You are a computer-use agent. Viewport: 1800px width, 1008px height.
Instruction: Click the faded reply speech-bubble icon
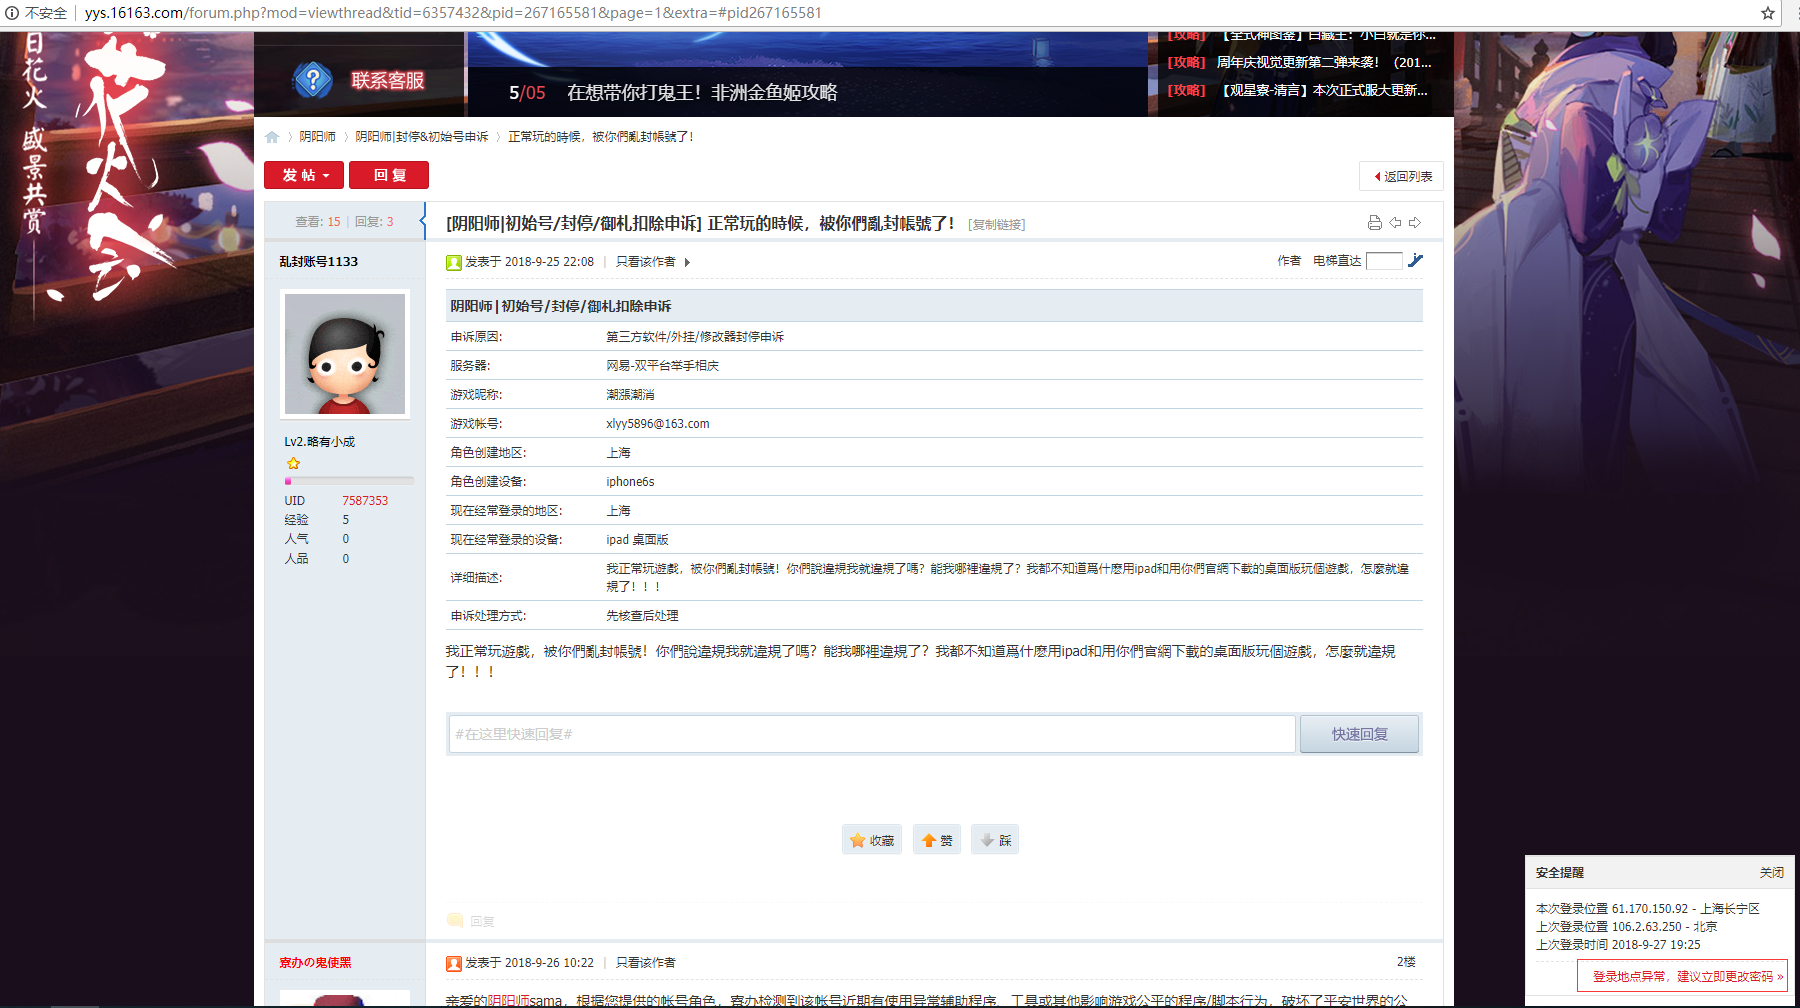(x=456, y=921)
